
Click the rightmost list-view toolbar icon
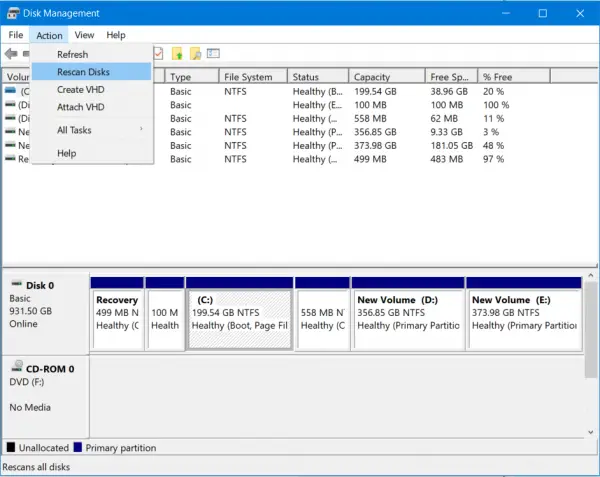[213, 53]
